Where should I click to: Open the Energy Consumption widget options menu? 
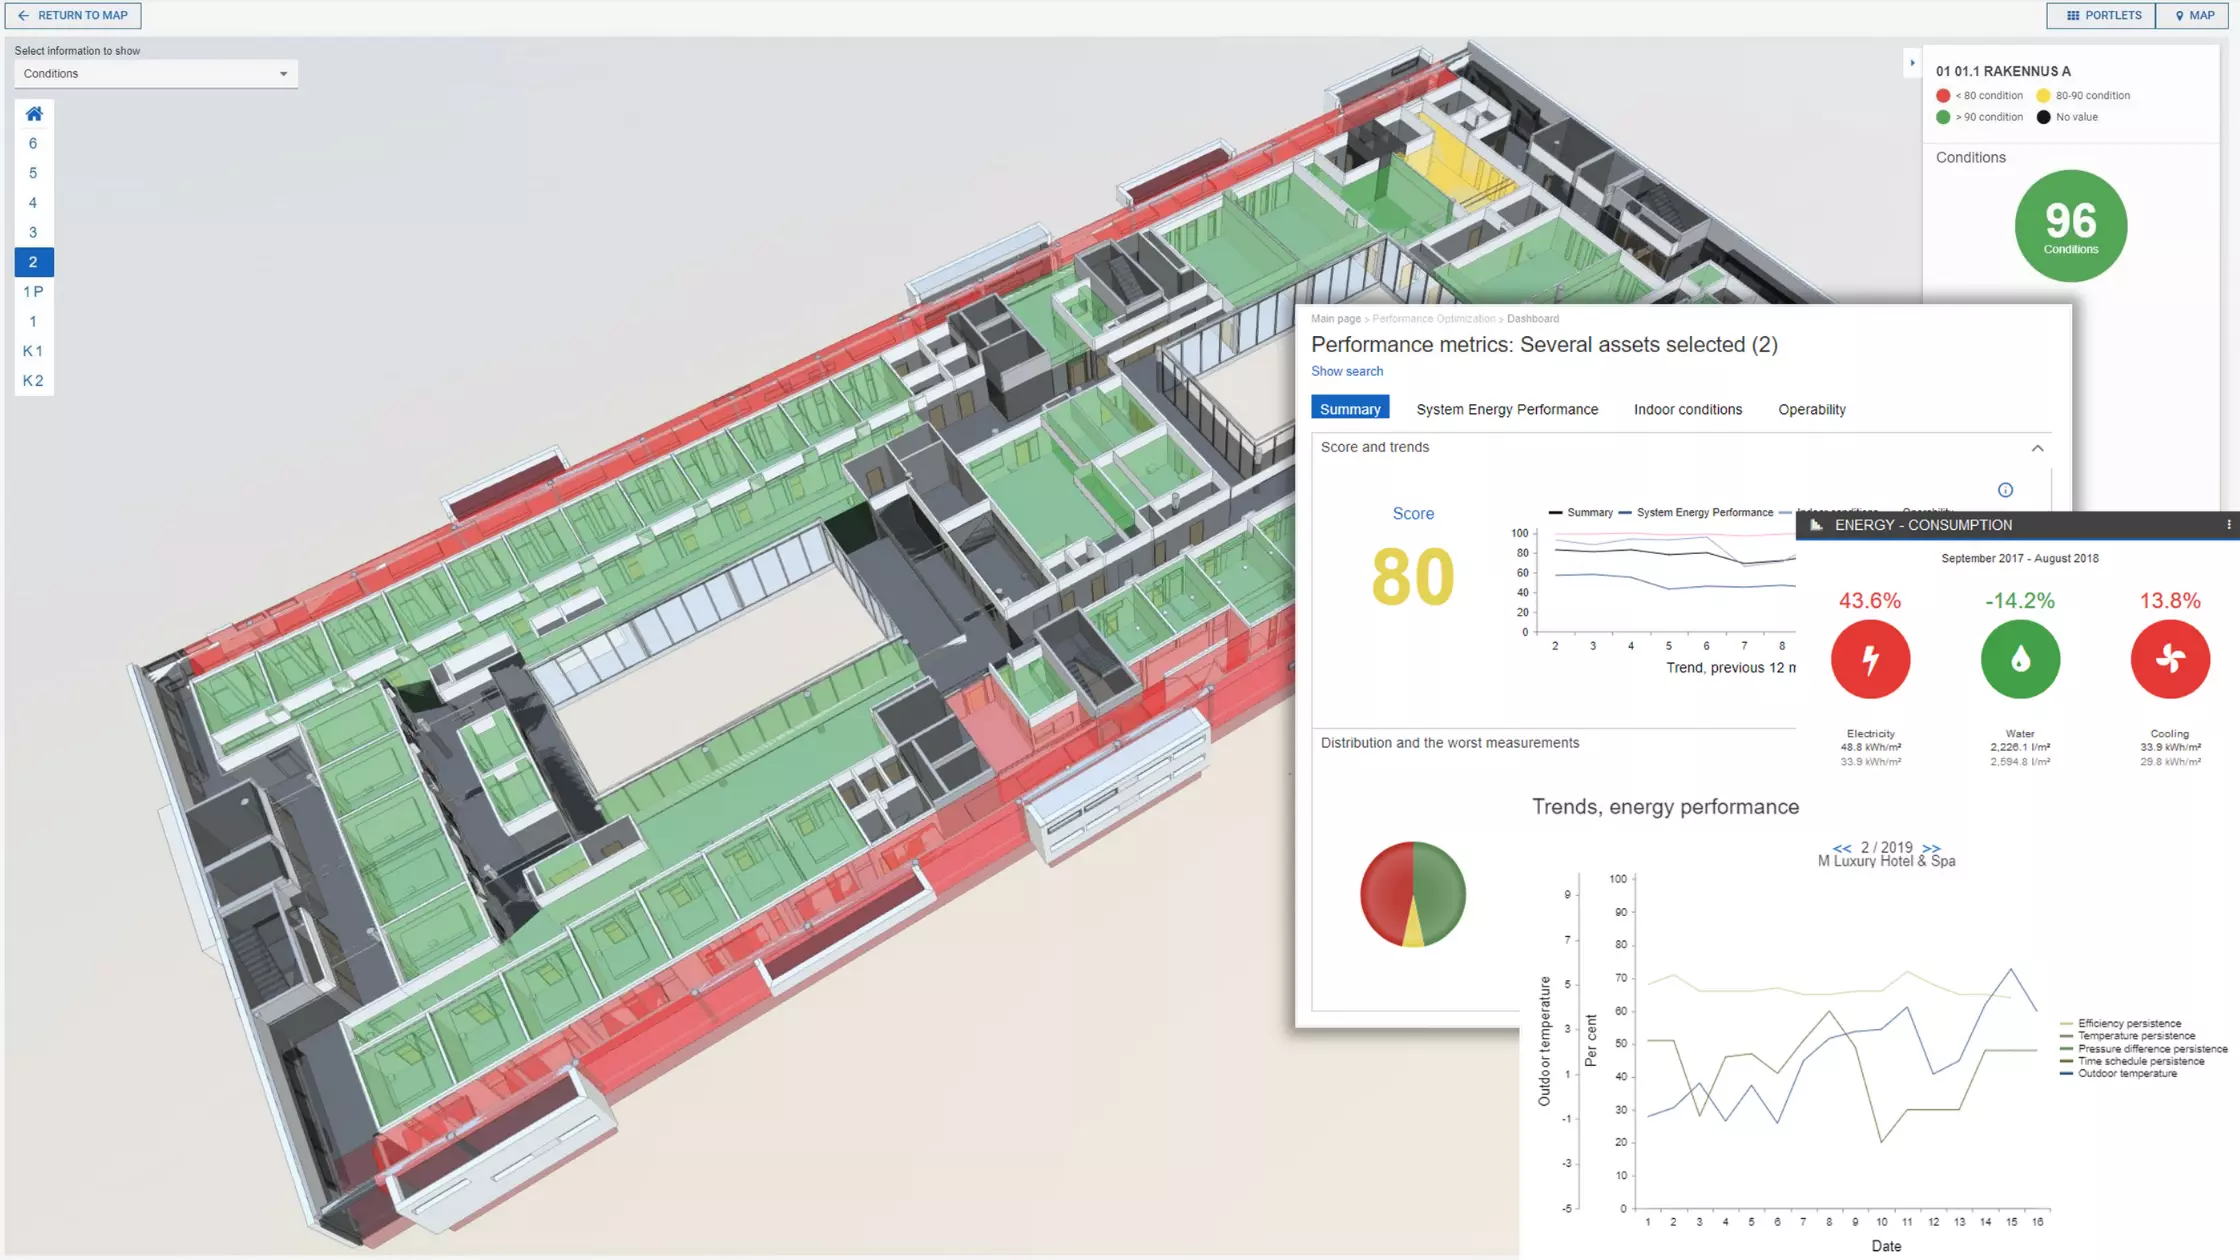click(x=2228, y=524)
